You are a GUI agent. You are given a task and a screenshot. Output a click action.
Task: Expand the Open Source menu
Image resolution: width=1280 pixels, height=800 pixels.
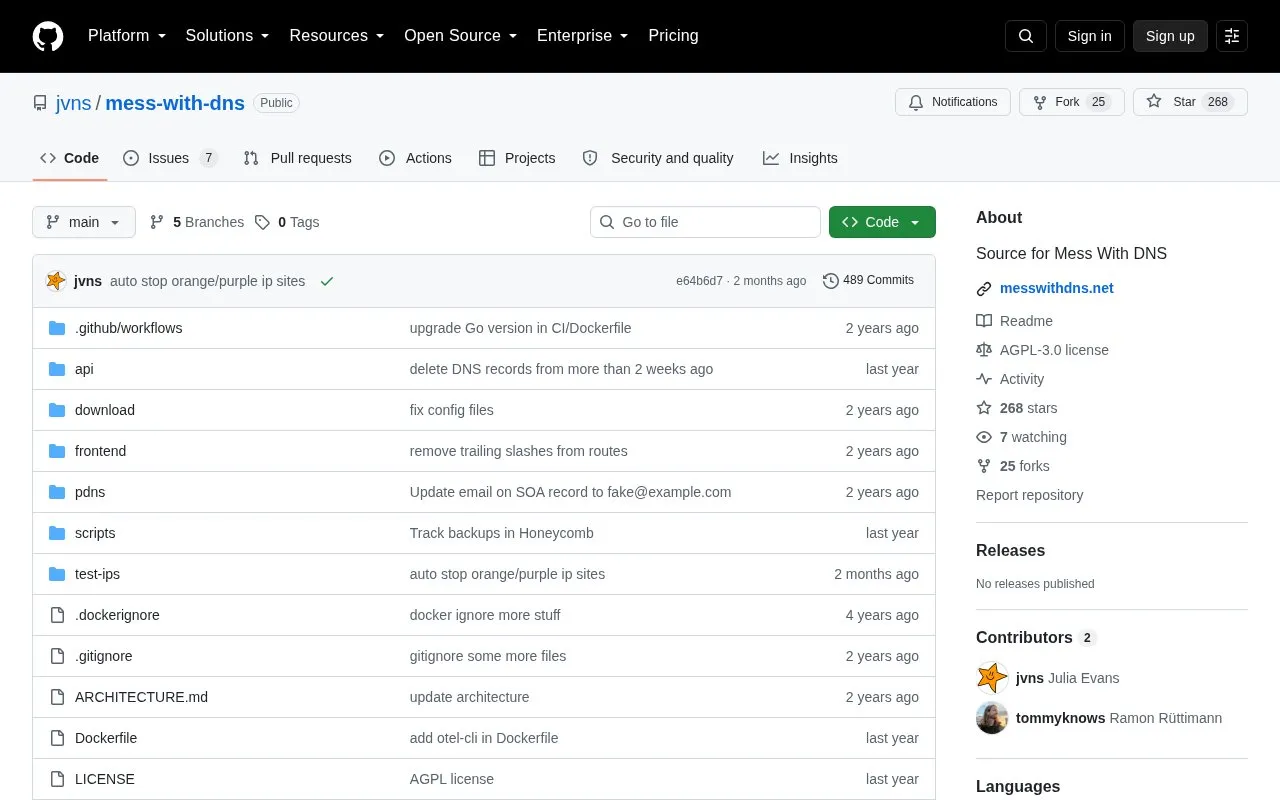[x=461, y=36]
